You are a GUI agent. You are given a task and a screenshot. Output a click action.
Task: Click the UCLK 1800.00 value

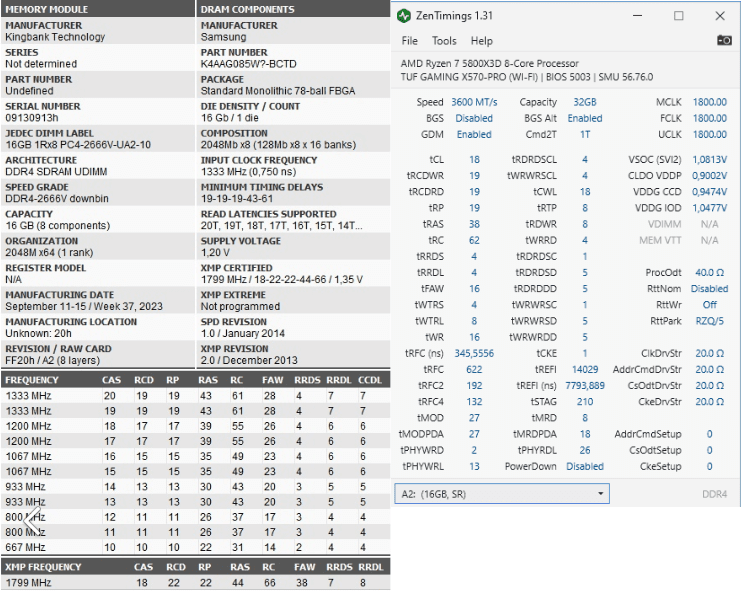[709, 134]
